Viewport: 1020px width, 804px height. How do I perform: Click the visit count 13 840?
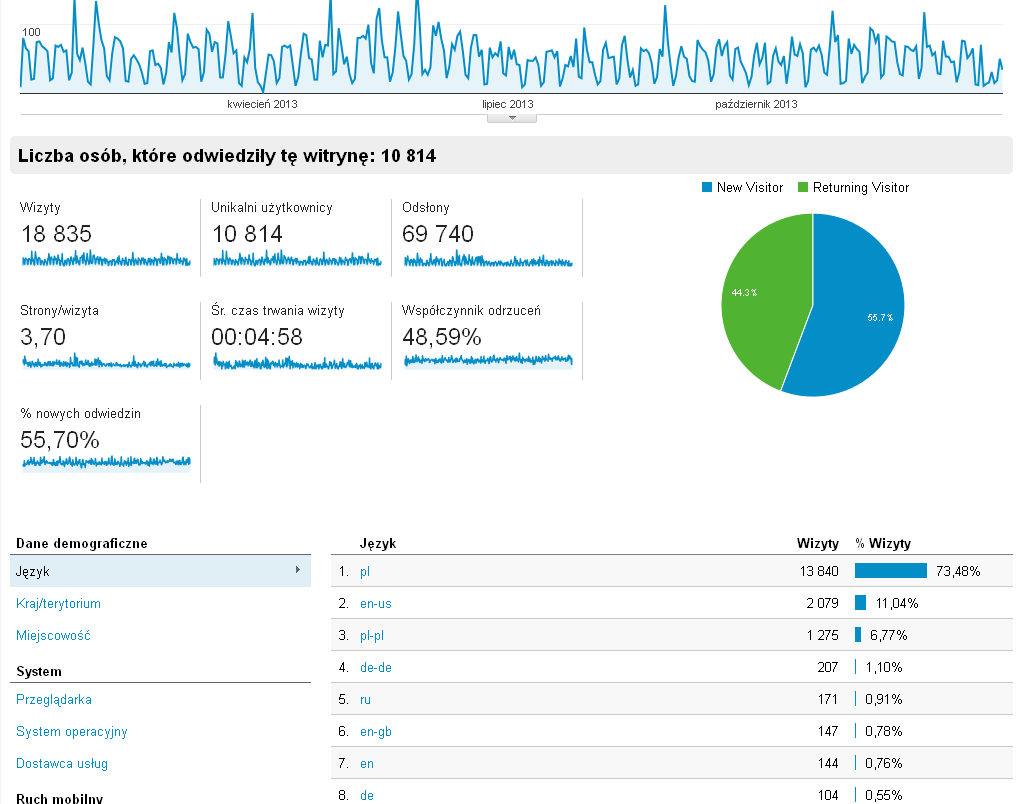[x=819, y=571]
